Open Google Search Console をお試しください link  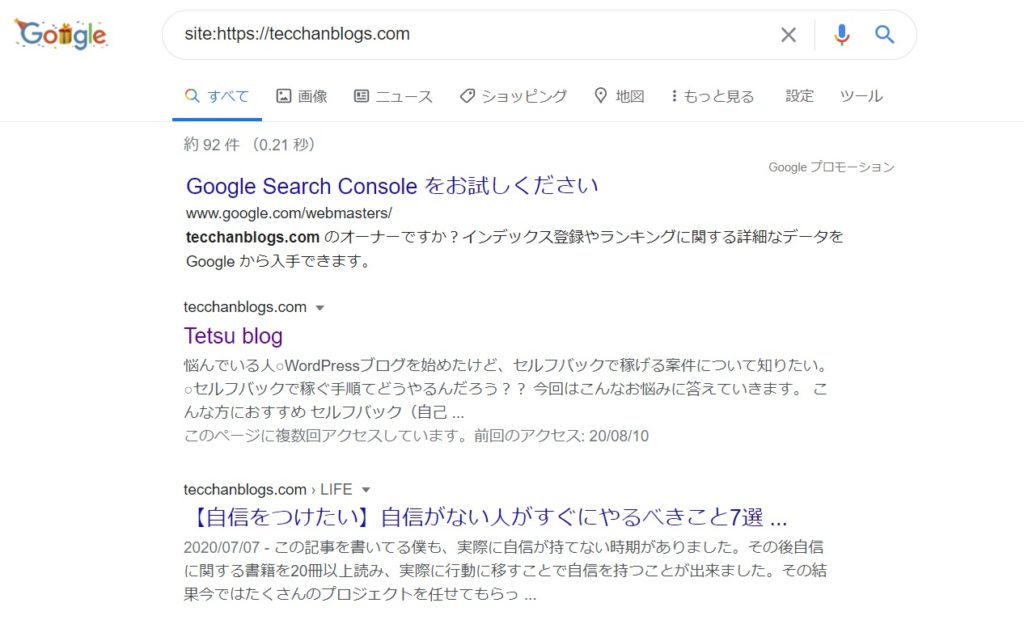coord(392,186)
